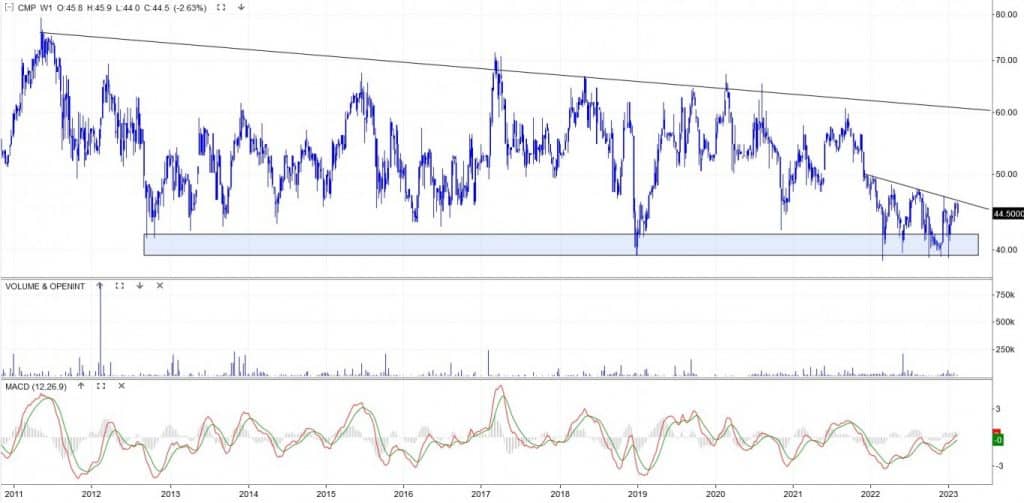Change the W1 weekly timeframe
Viewport: 1024px width, 503px height.
(x=49, y=7)
